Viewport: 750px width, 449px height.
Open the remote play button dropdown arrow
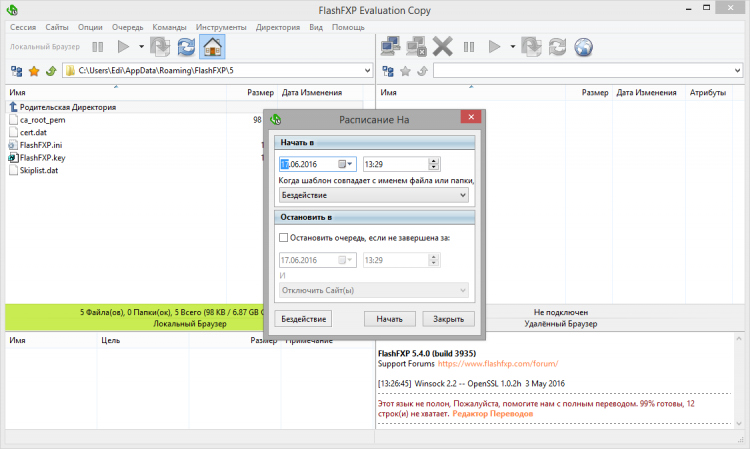coord(512,47)
